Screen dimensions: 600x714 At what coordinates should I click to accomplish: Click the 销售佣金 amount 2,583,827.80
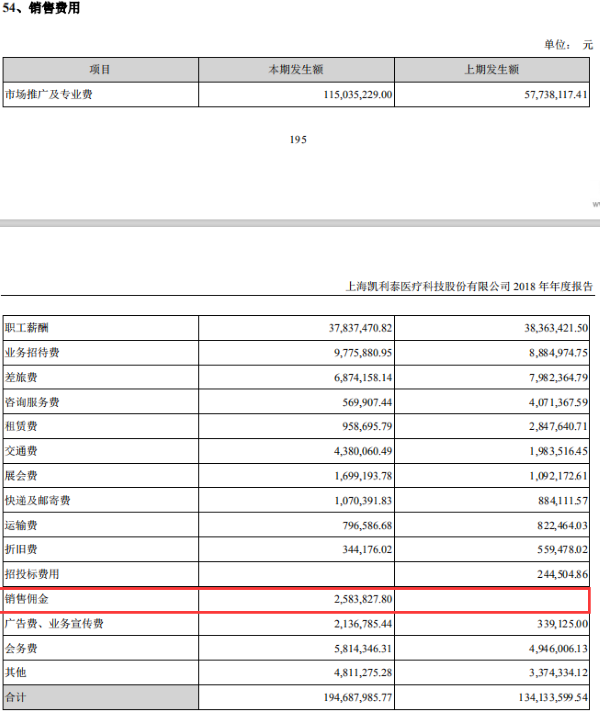pyautogui.click(x=363, y=599)
